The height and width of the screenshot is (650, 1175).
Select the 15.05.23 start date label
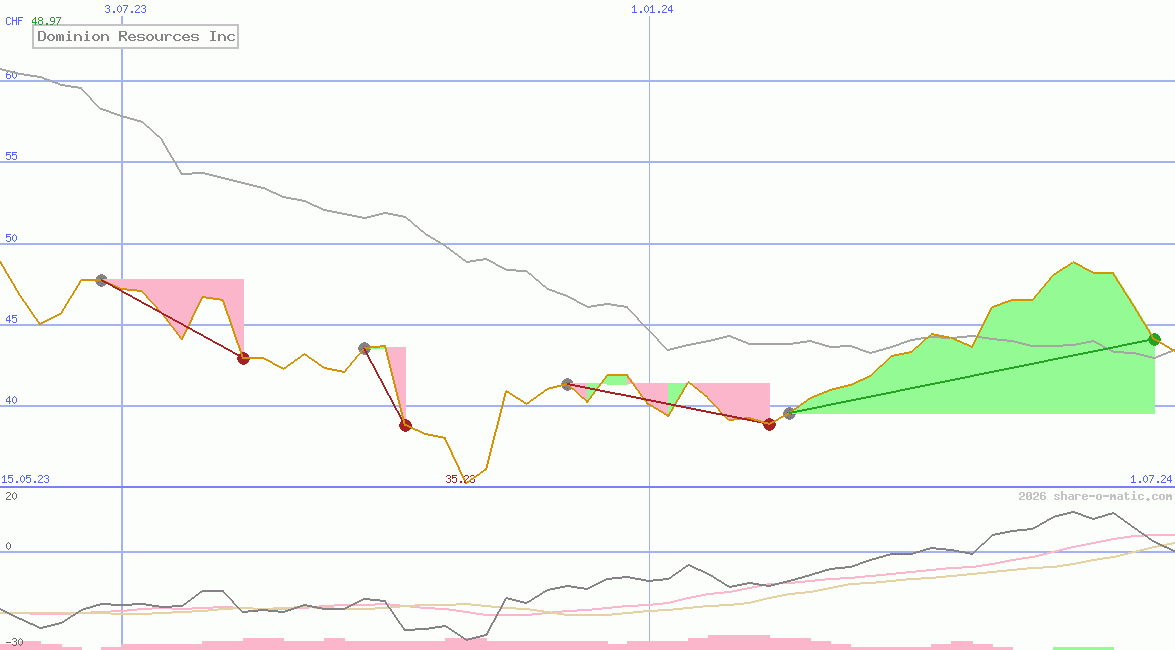pos(25,479)
